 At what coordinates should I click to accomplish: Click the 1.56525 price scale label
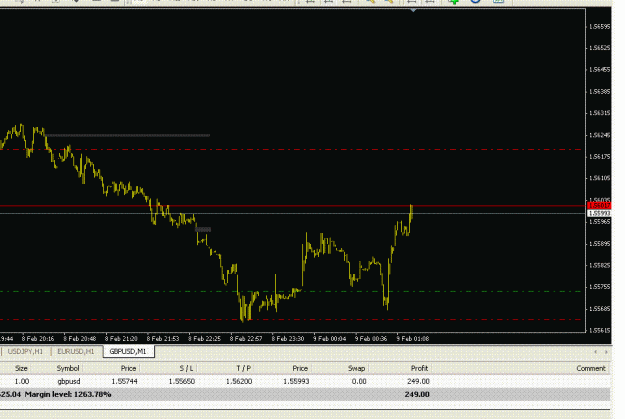point(600,48)
